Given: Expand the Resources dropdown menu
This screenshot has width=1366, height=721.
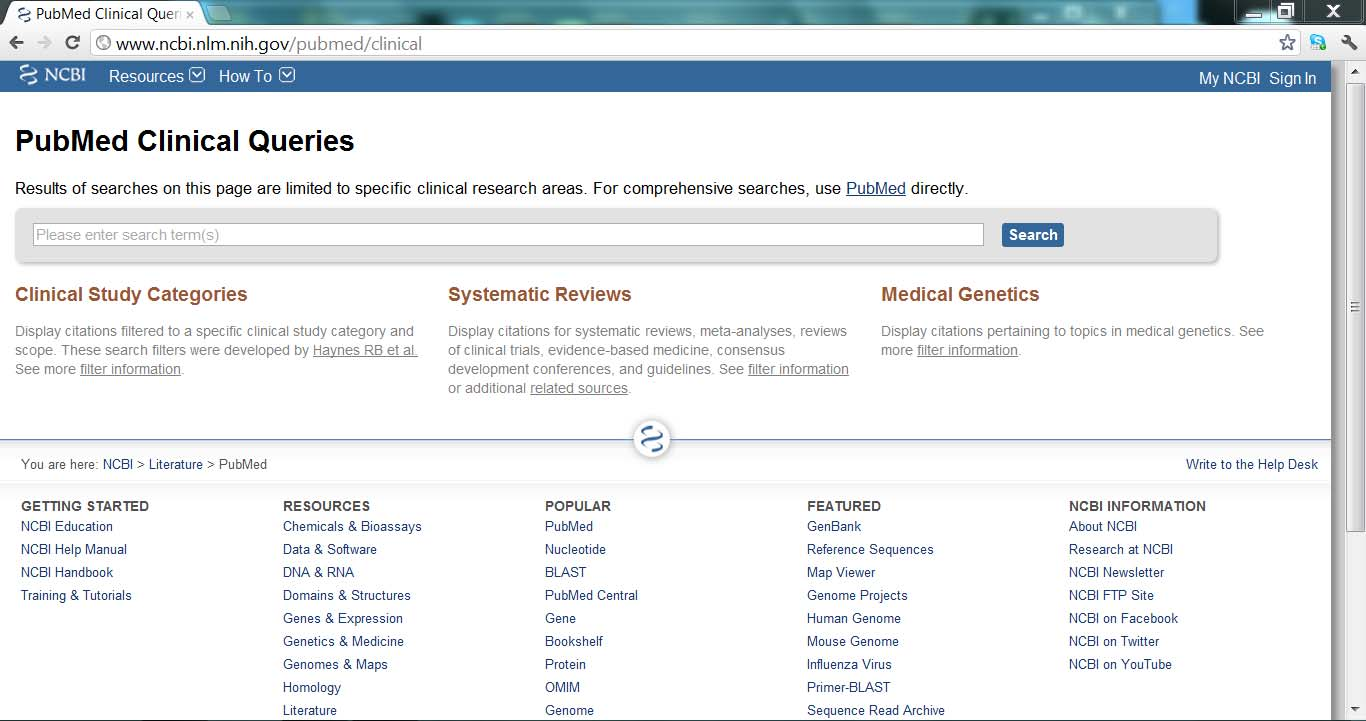Looking at the screenshot, I should (157, 76).
